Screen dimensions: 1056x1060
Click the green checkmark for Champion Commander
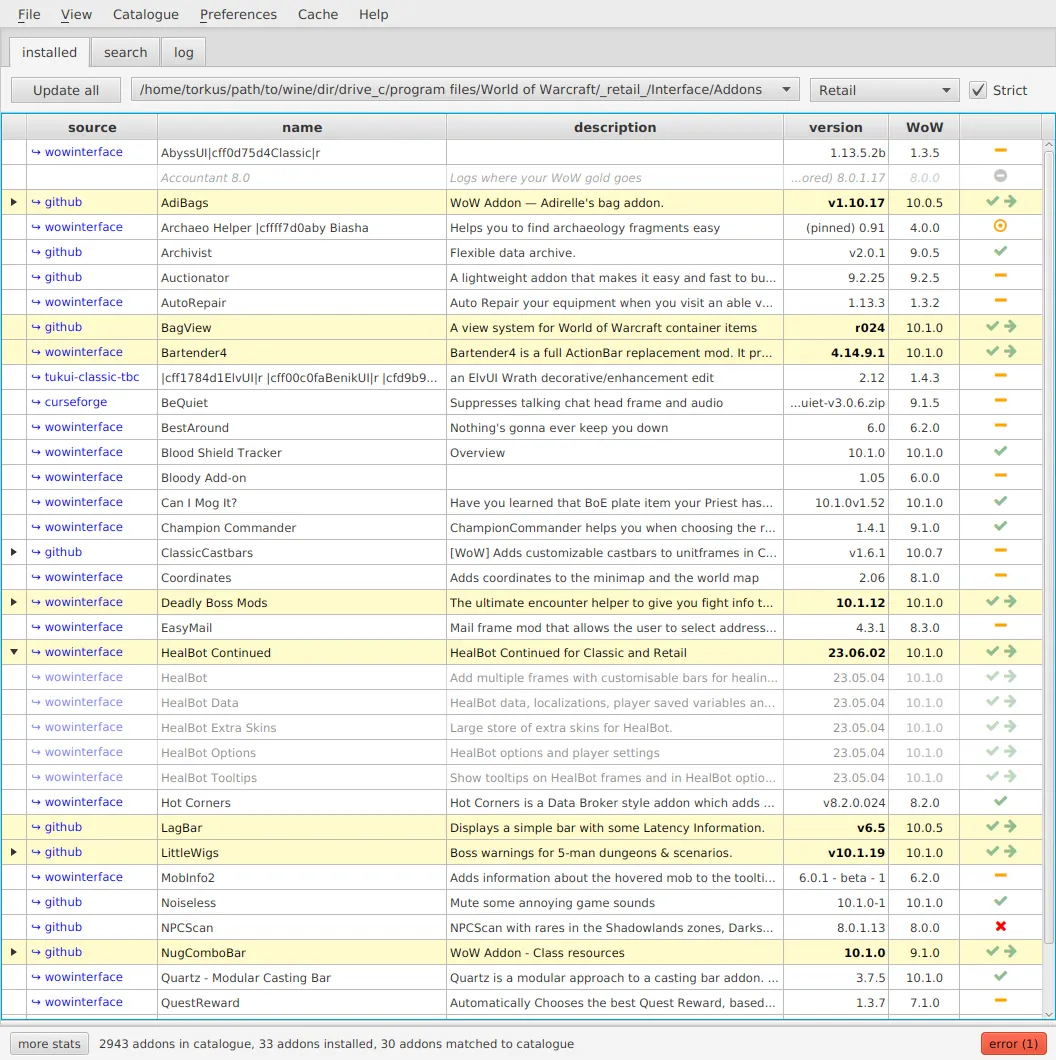click(x=1001, y=527)
